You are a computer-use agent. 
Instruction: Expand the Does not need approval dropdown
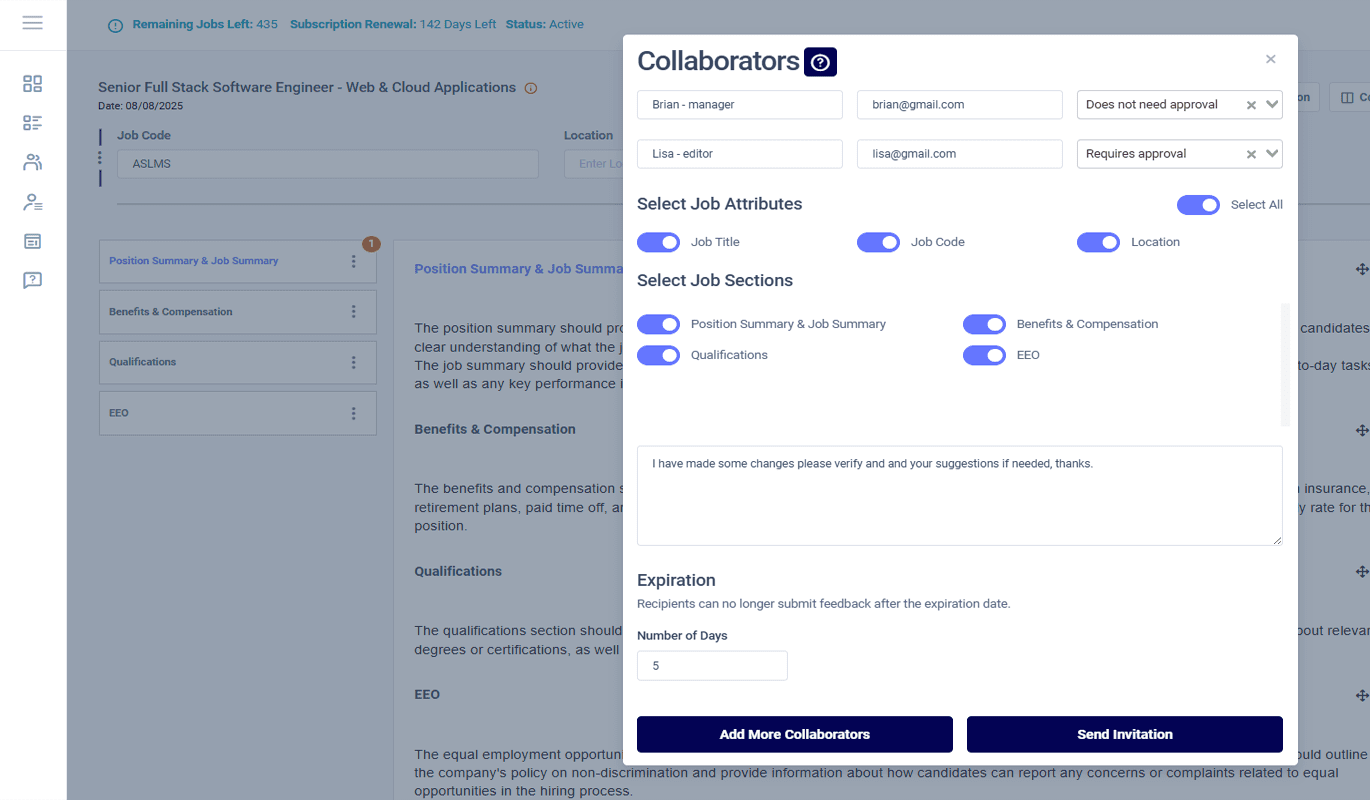1271,104
